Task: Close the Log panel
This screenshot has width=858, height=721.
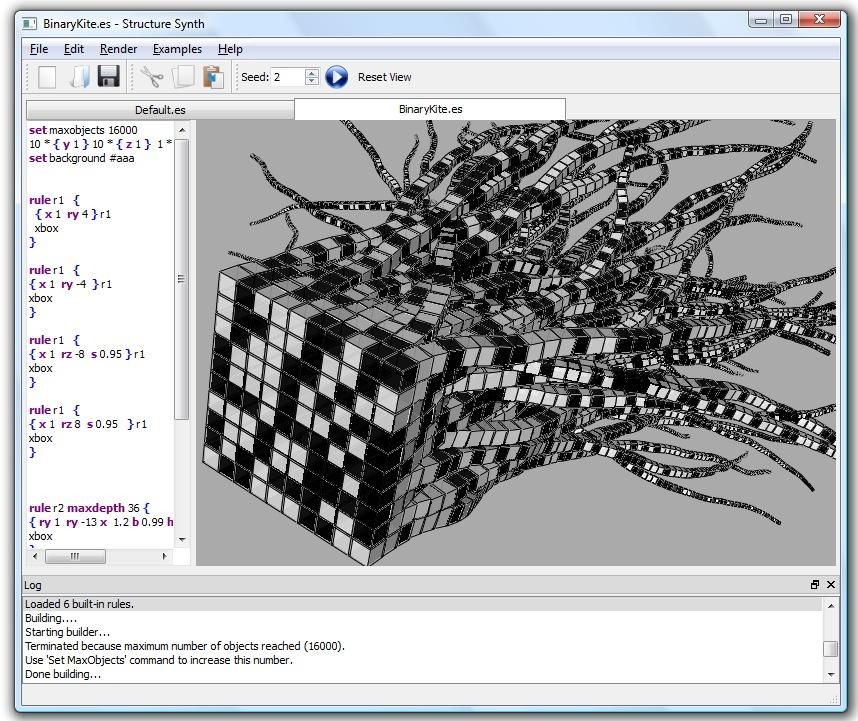Action: coord(830,585)
